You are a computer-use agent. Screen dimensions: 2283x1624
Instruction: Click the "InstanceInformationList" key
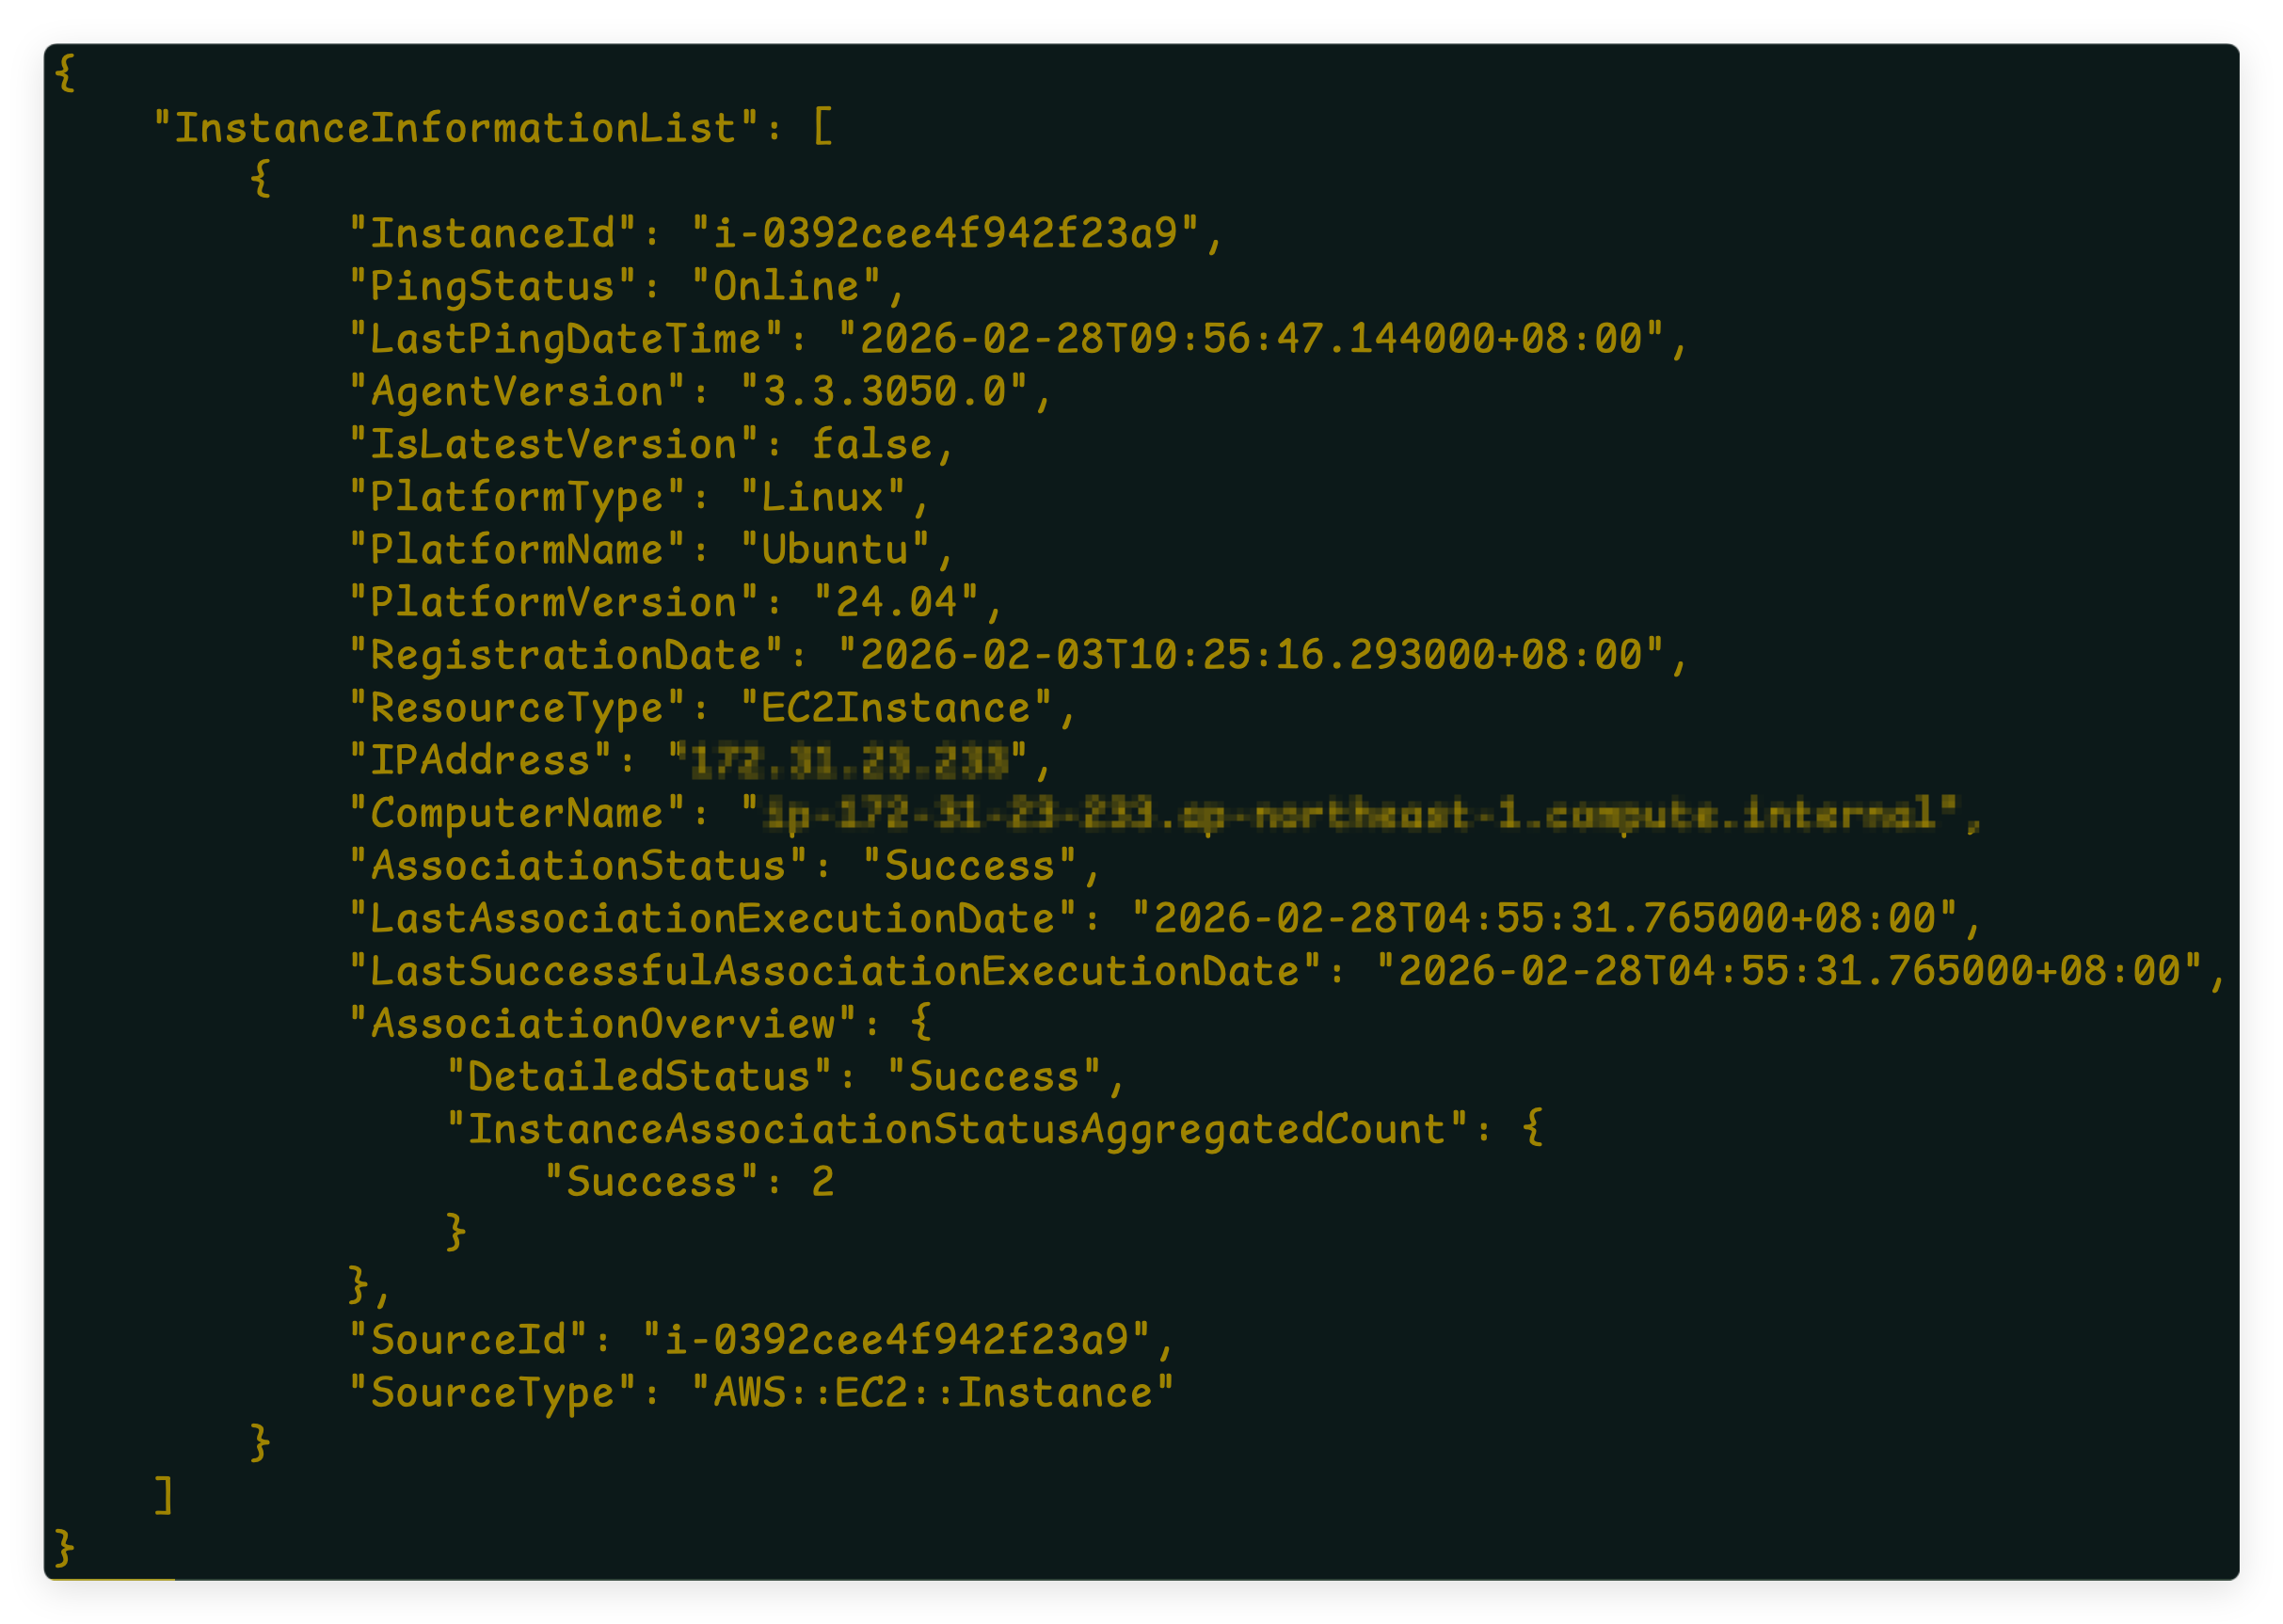pos(455,128)
